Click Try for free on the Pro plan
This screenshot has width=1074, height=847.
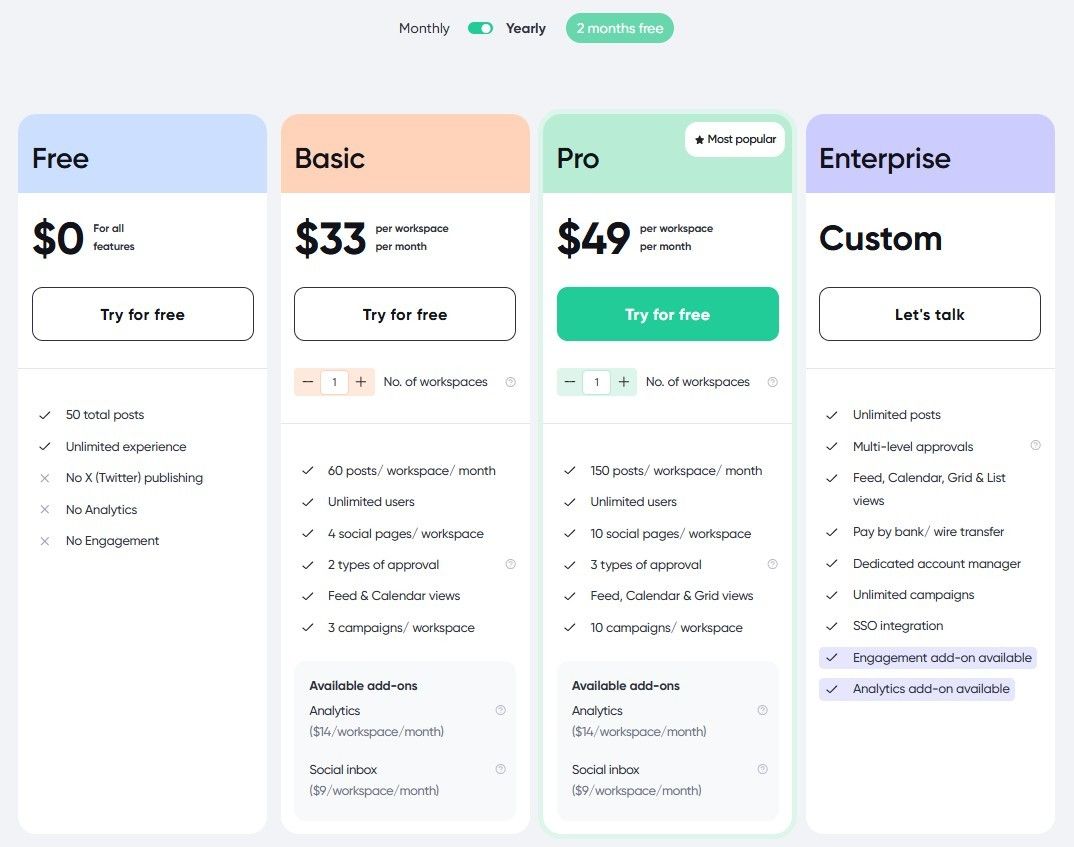[667, 314]
